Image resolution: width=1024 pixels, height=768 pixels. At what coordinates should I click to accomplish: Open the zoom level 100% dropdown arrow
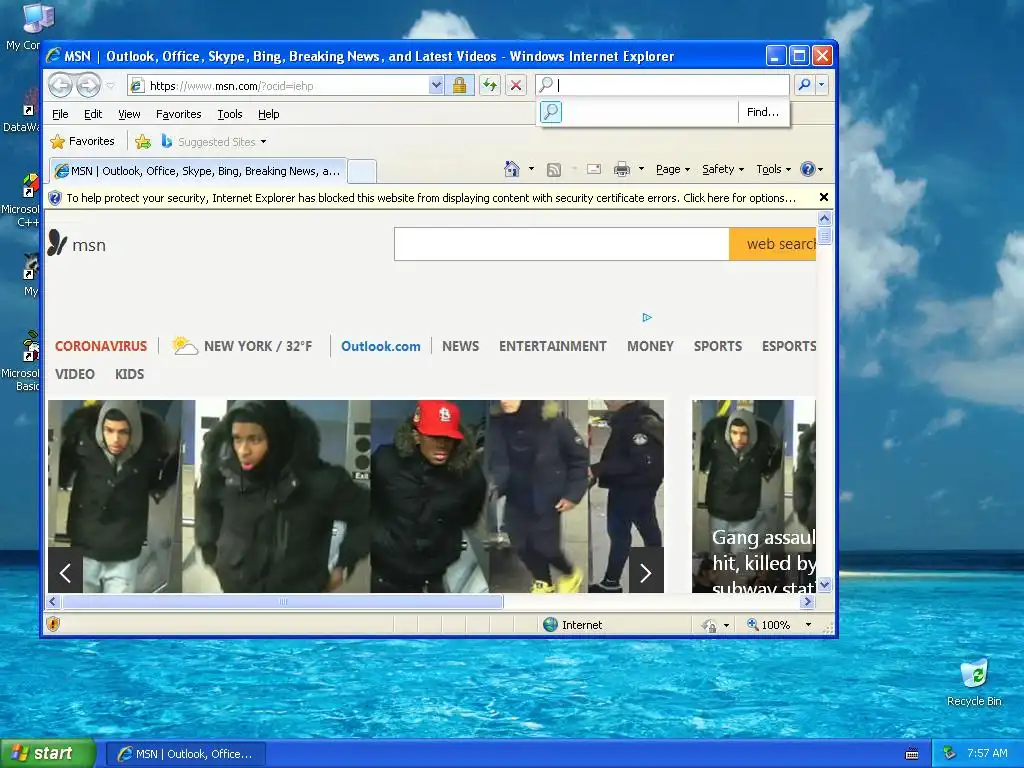(x=808, y=625)
